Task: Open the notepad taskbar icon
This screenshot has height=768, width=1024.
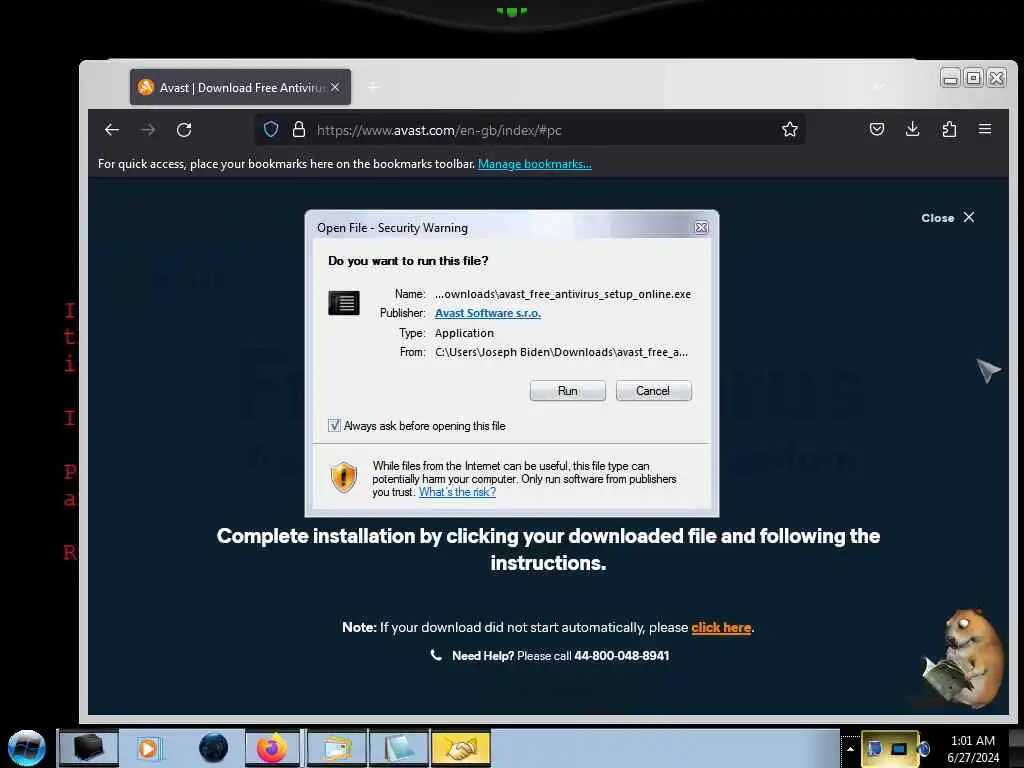Action: click(x=398, y=748)
